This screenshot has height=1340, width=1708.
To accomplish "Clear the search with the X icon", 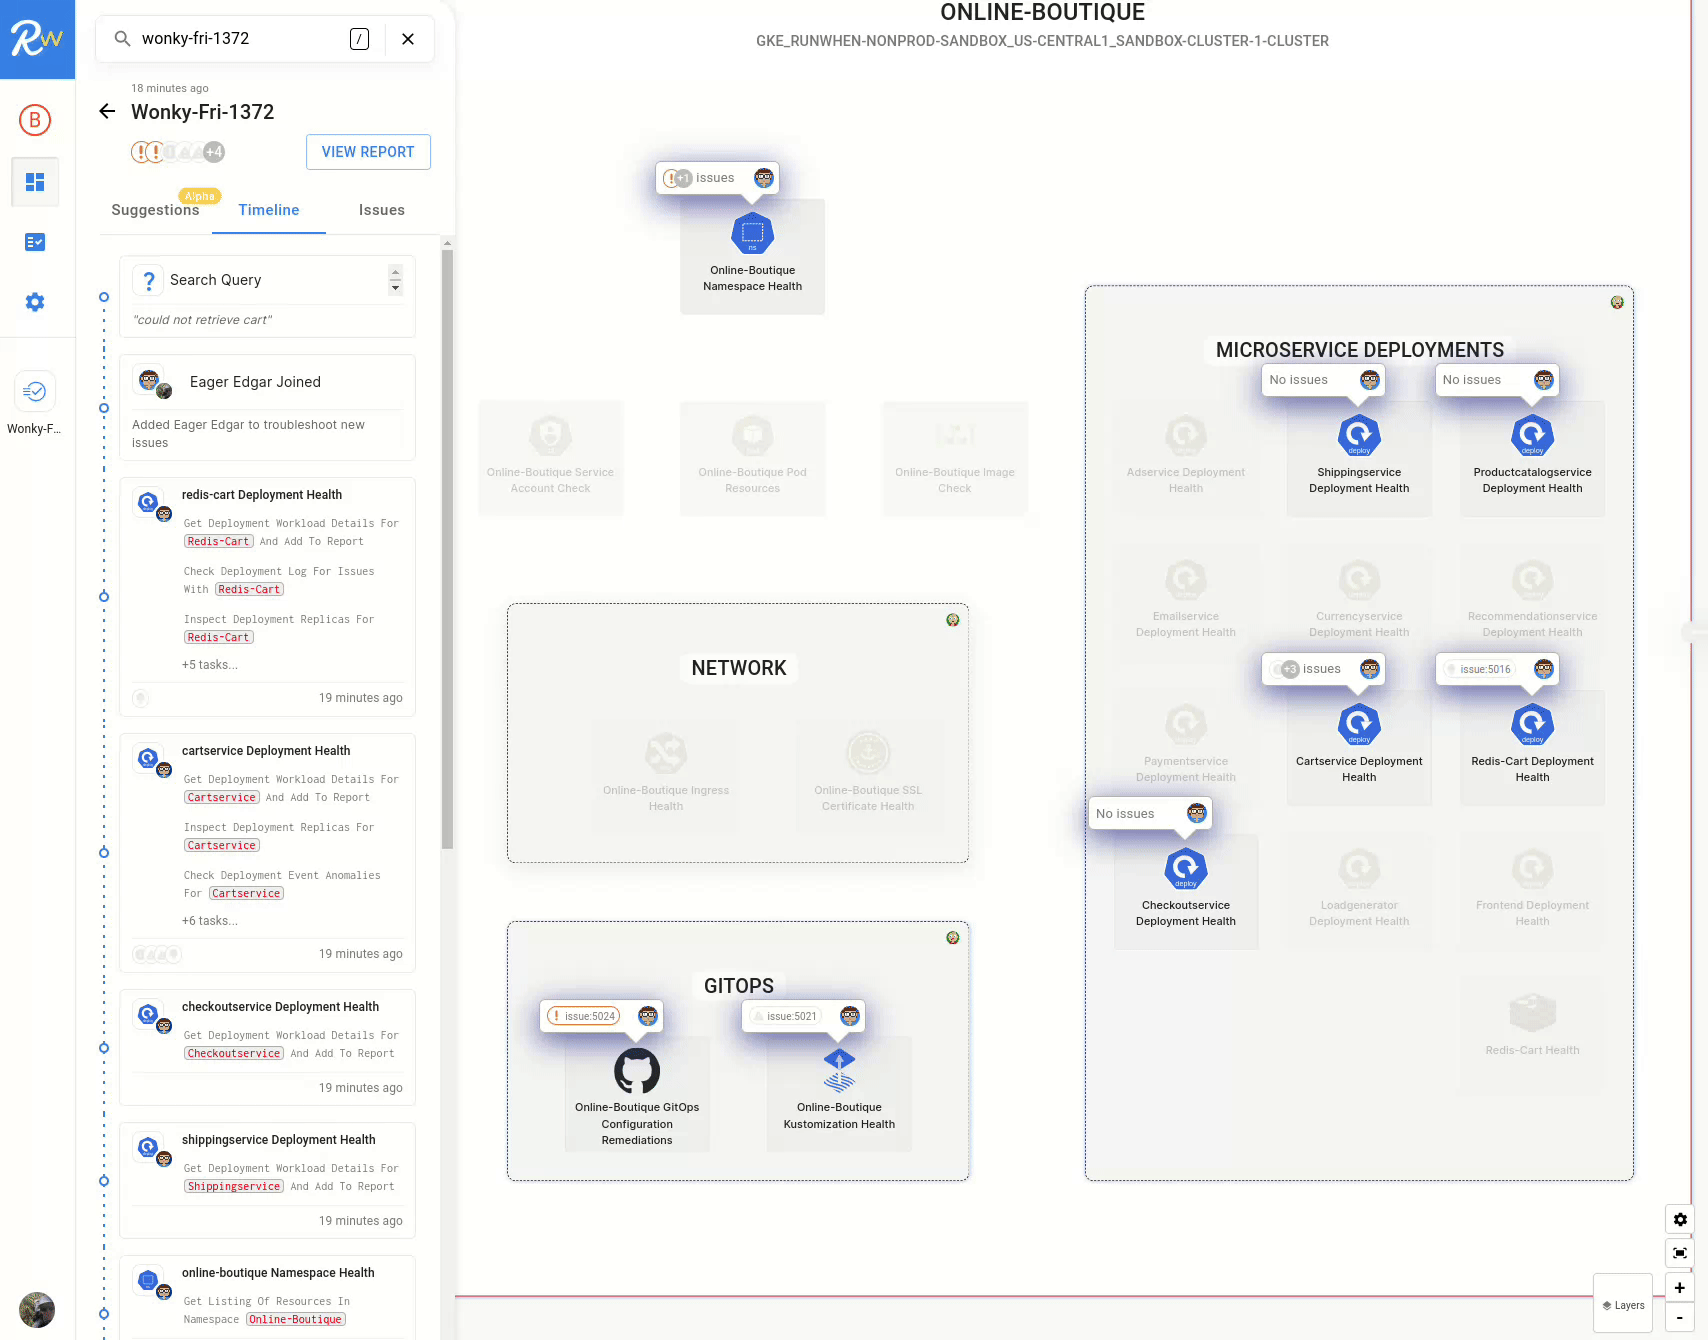I will [x=408, y=39].
